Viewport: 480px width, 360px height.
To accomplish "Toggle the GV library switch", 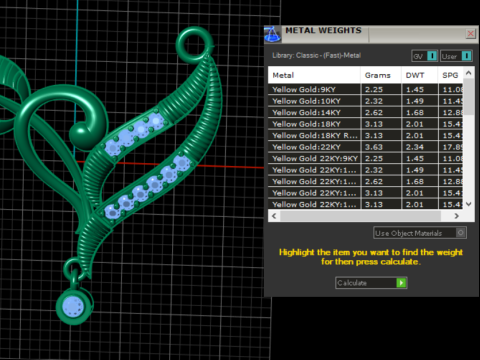I will (x=424, y=56).
